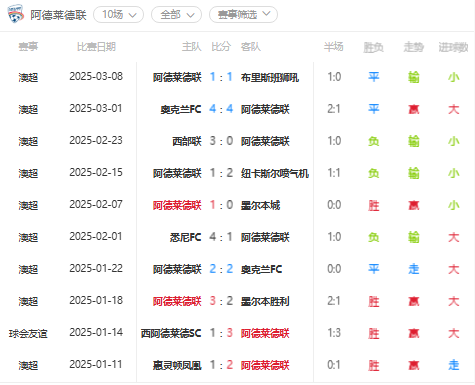Click 布里斯班狮吼 away team link
This screenshot has width=475, height=385.
tap(270, 78)
